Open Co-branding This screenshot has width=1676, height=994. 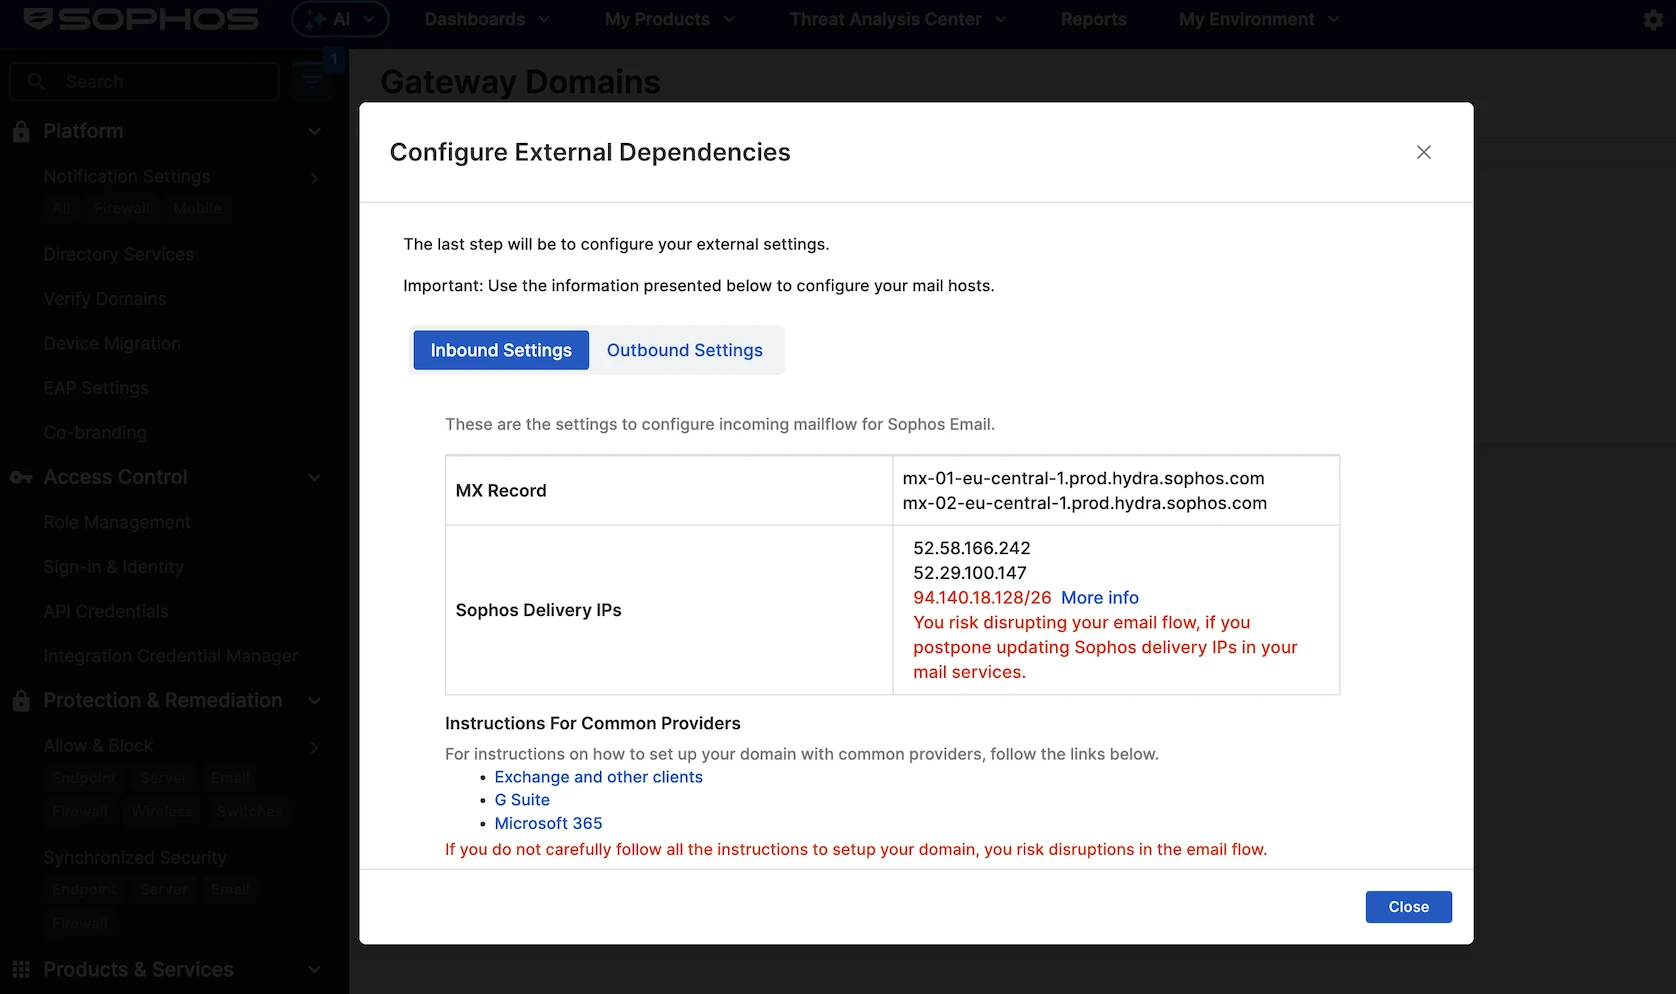tap(95, 433)
